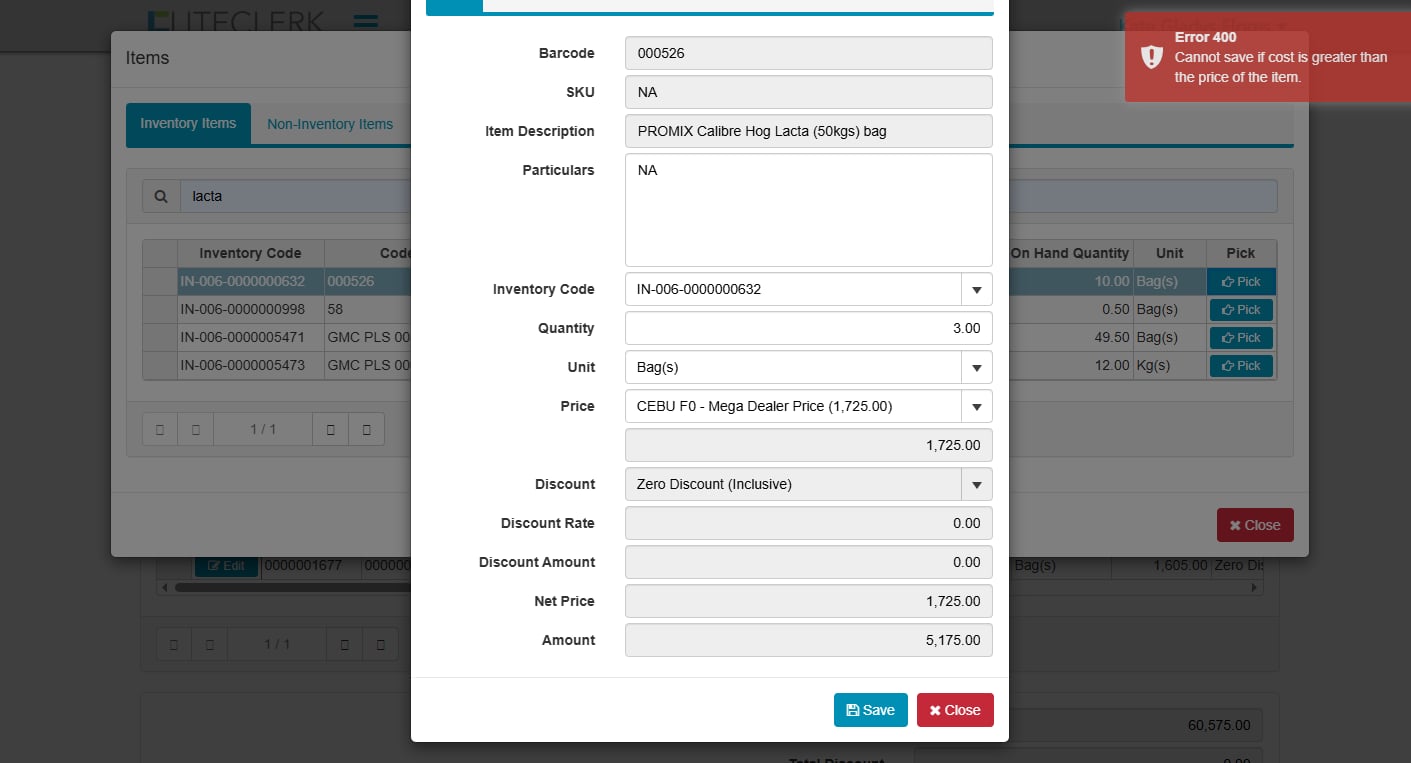1411x763 pixels.
Task: Click the Quantity field showing 3.00
Action: 808,328
